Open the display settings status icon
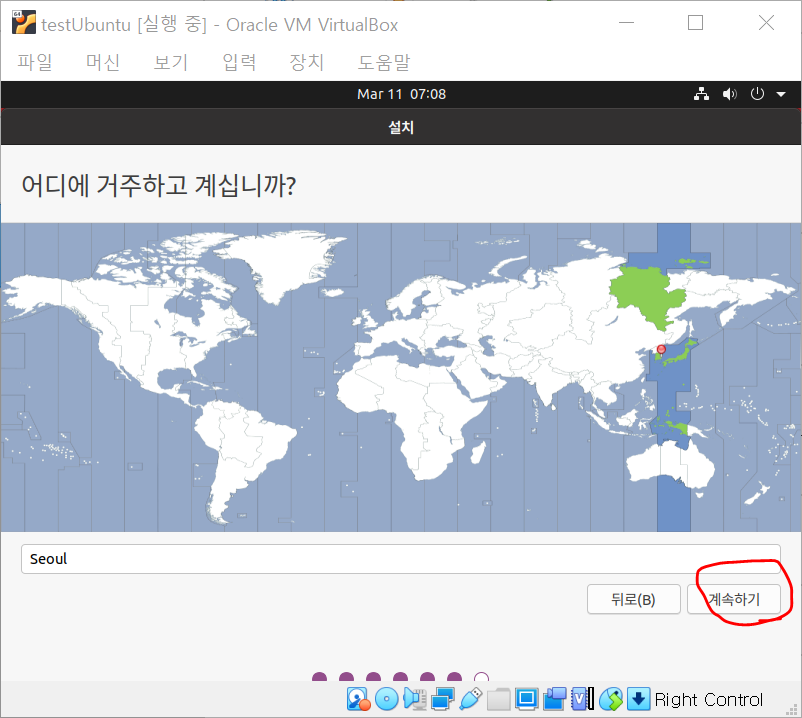 tap(526, 699)
